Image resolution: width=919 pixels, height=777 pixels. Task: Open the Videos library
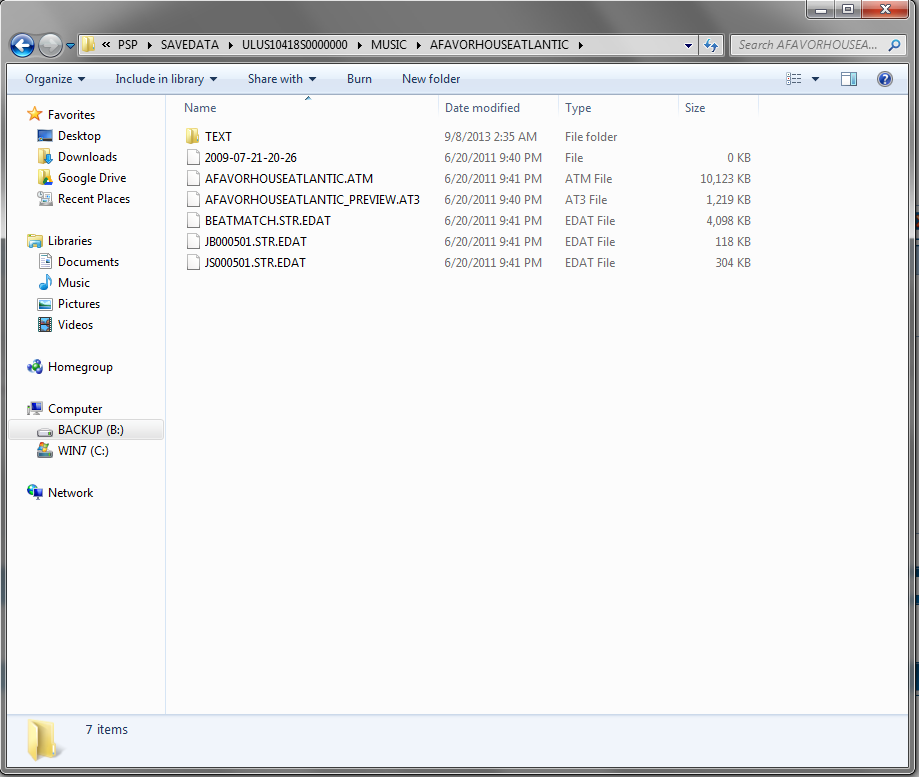point(76,325)
